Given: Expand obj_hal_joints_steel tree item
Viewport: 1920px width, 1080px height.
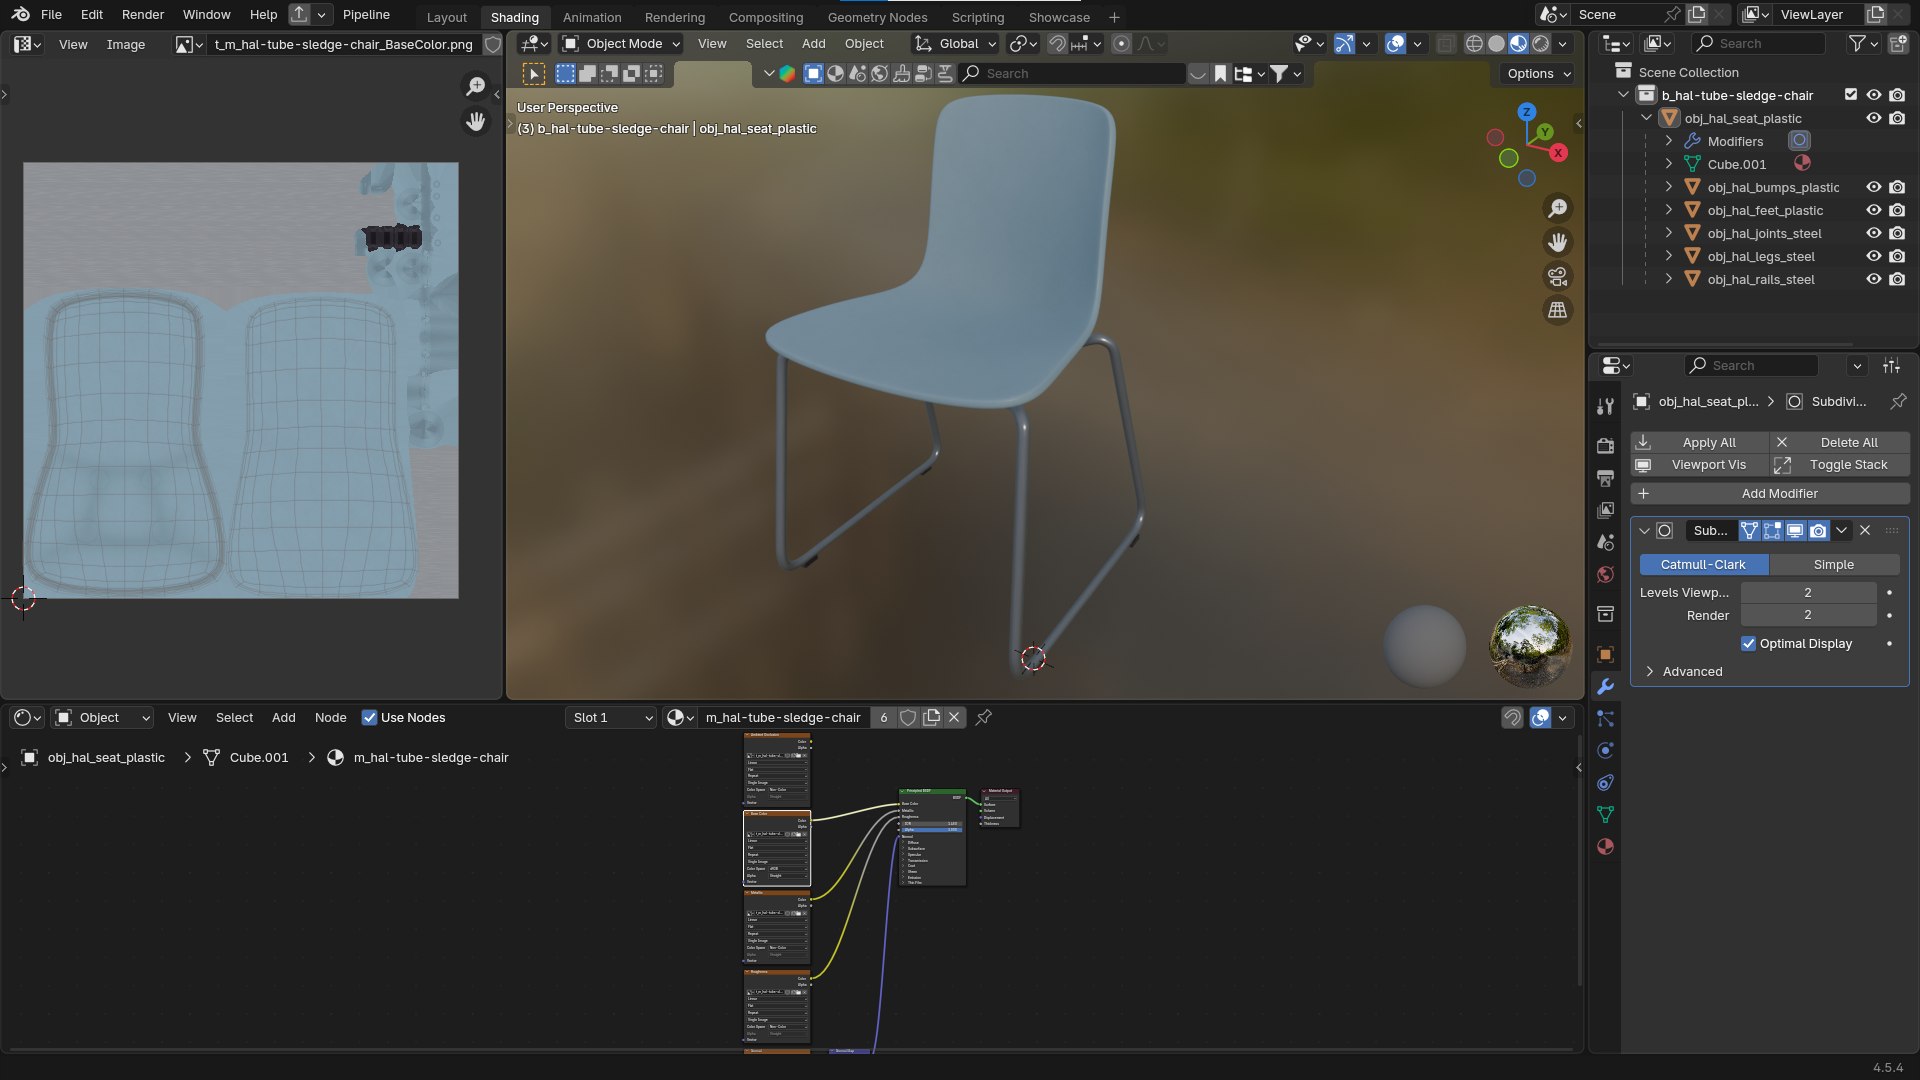Looking at the screenshot, I should tap(1668, 233).
